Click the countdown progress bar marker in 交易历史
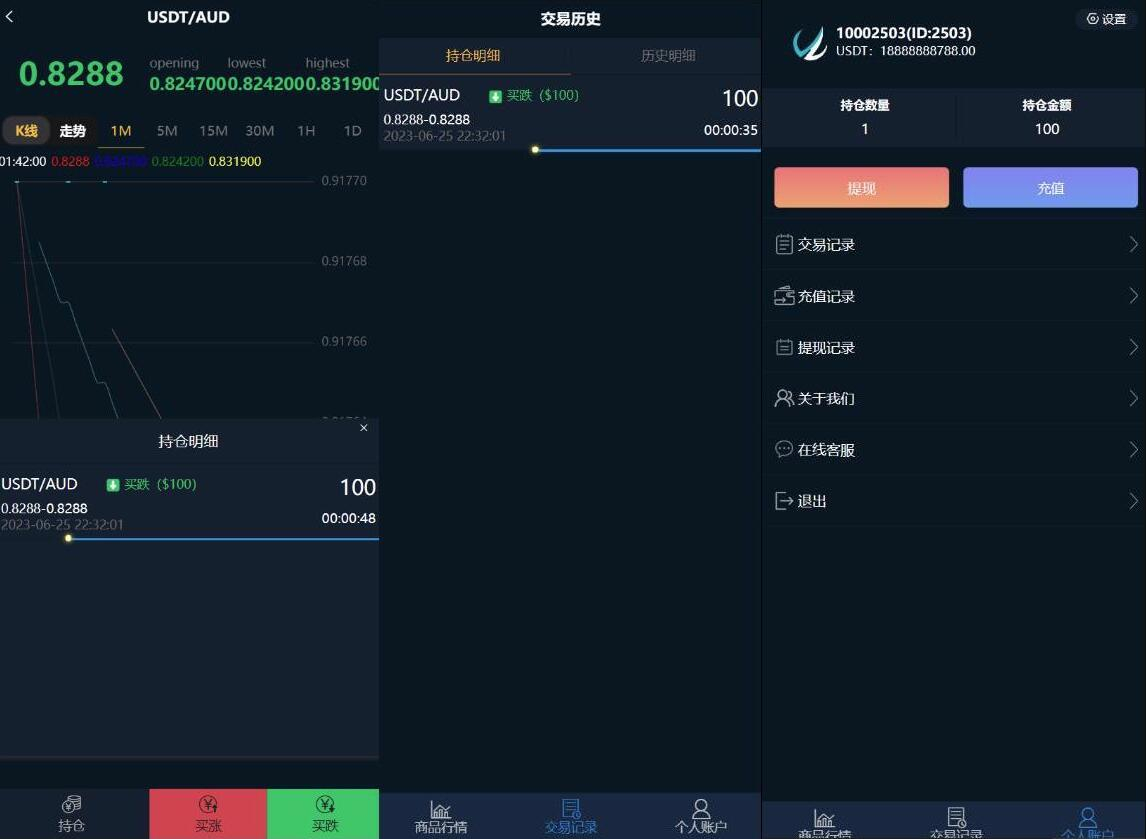The image size is (1146, 839). coord(535,150)
